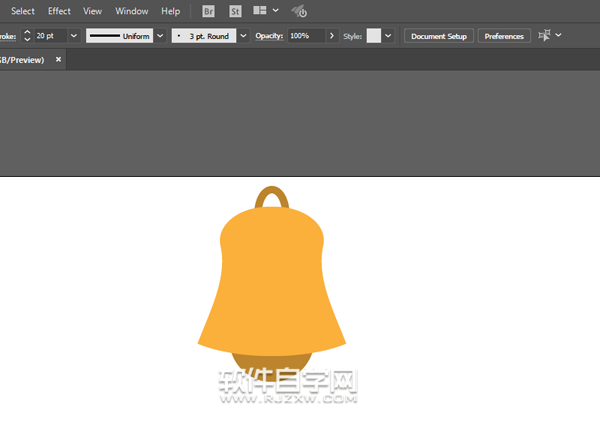This screenshot has height=425, width=600.
Task: Open the View menu
Action: click(x=93, y=11)
